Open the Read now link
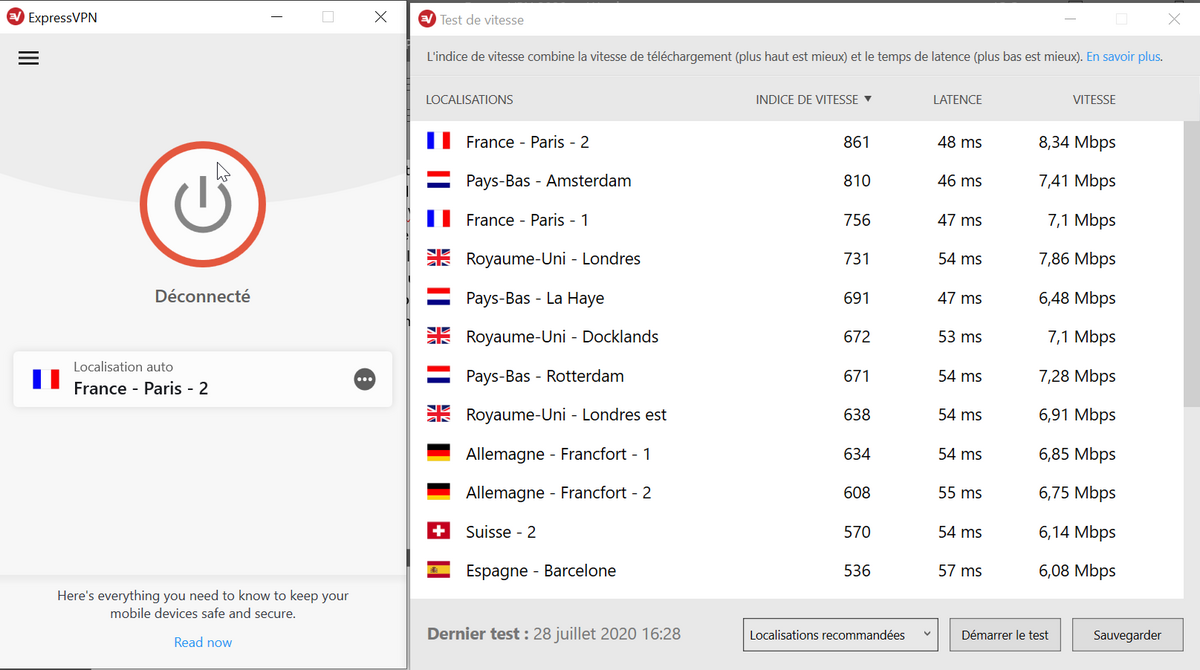The width and height of the screenshot is (1200, 670). [x=203, y=642]
